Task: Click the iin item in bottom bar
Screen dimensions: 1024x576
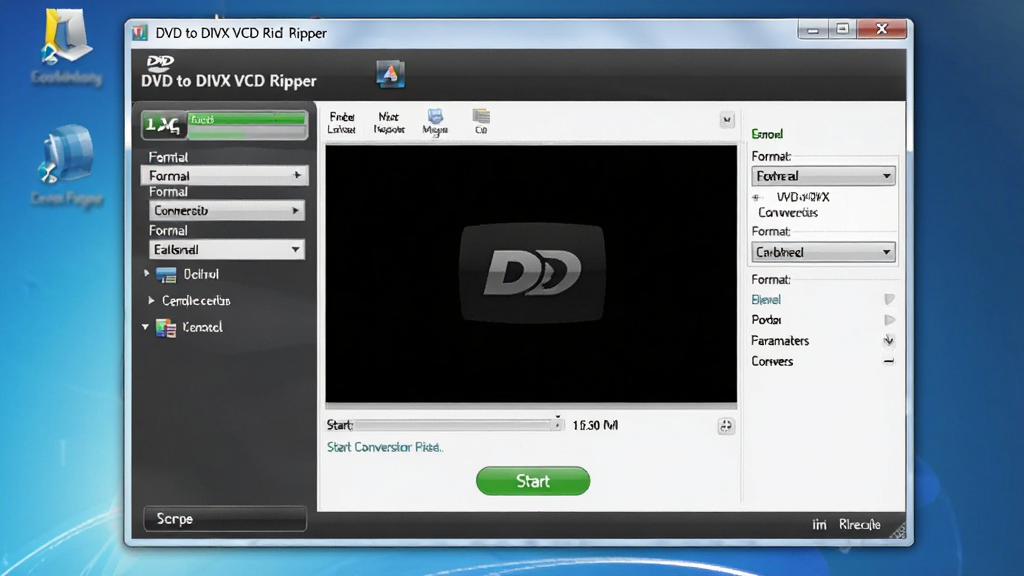Action: [819, 524]
